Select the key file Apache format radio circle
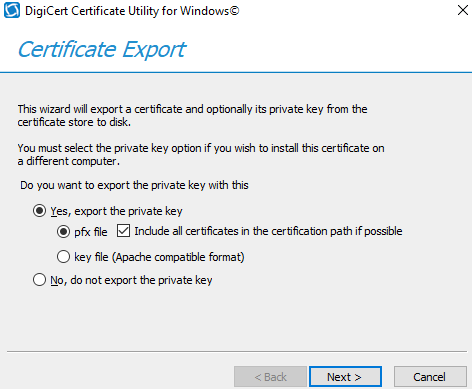 [x=63, y=257]
